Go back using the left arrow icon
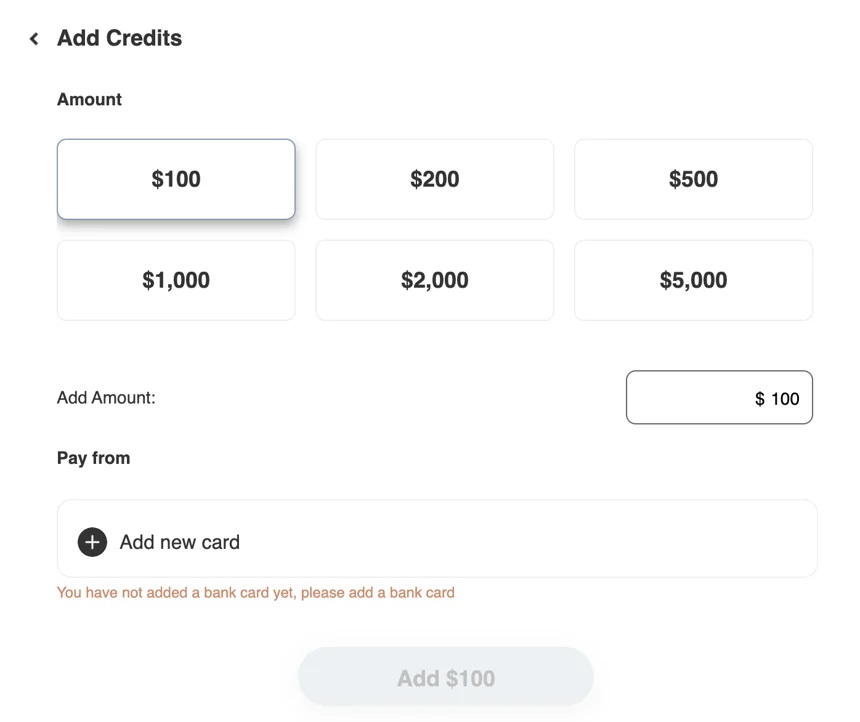 (x=34, y=39)
